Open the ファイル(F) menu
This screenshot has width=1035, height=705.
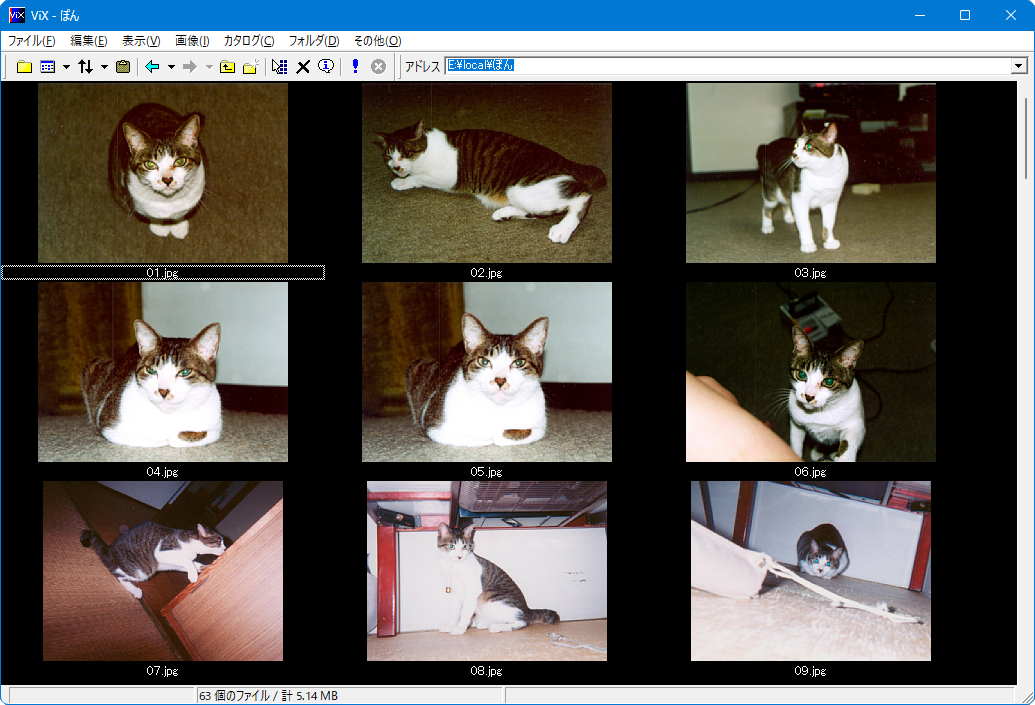coord(31,41)
